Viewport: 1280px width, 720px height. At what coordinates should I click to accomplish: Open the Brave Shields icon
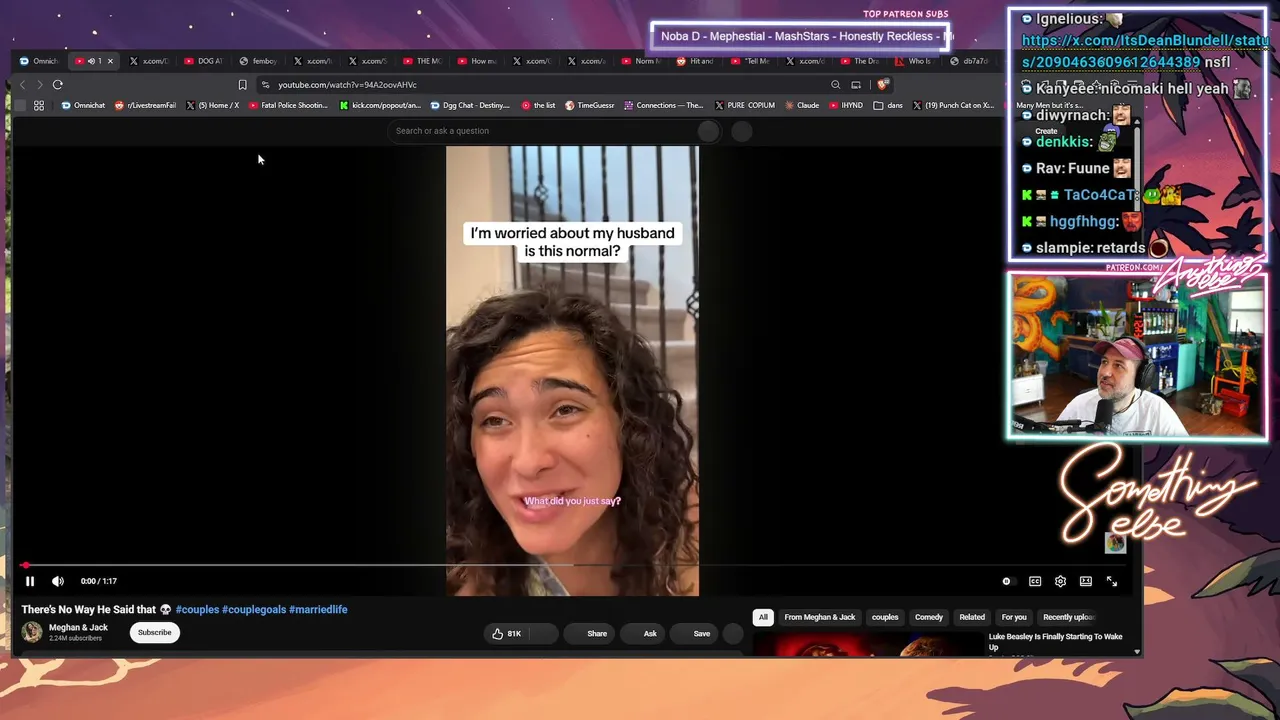[881, 85]
